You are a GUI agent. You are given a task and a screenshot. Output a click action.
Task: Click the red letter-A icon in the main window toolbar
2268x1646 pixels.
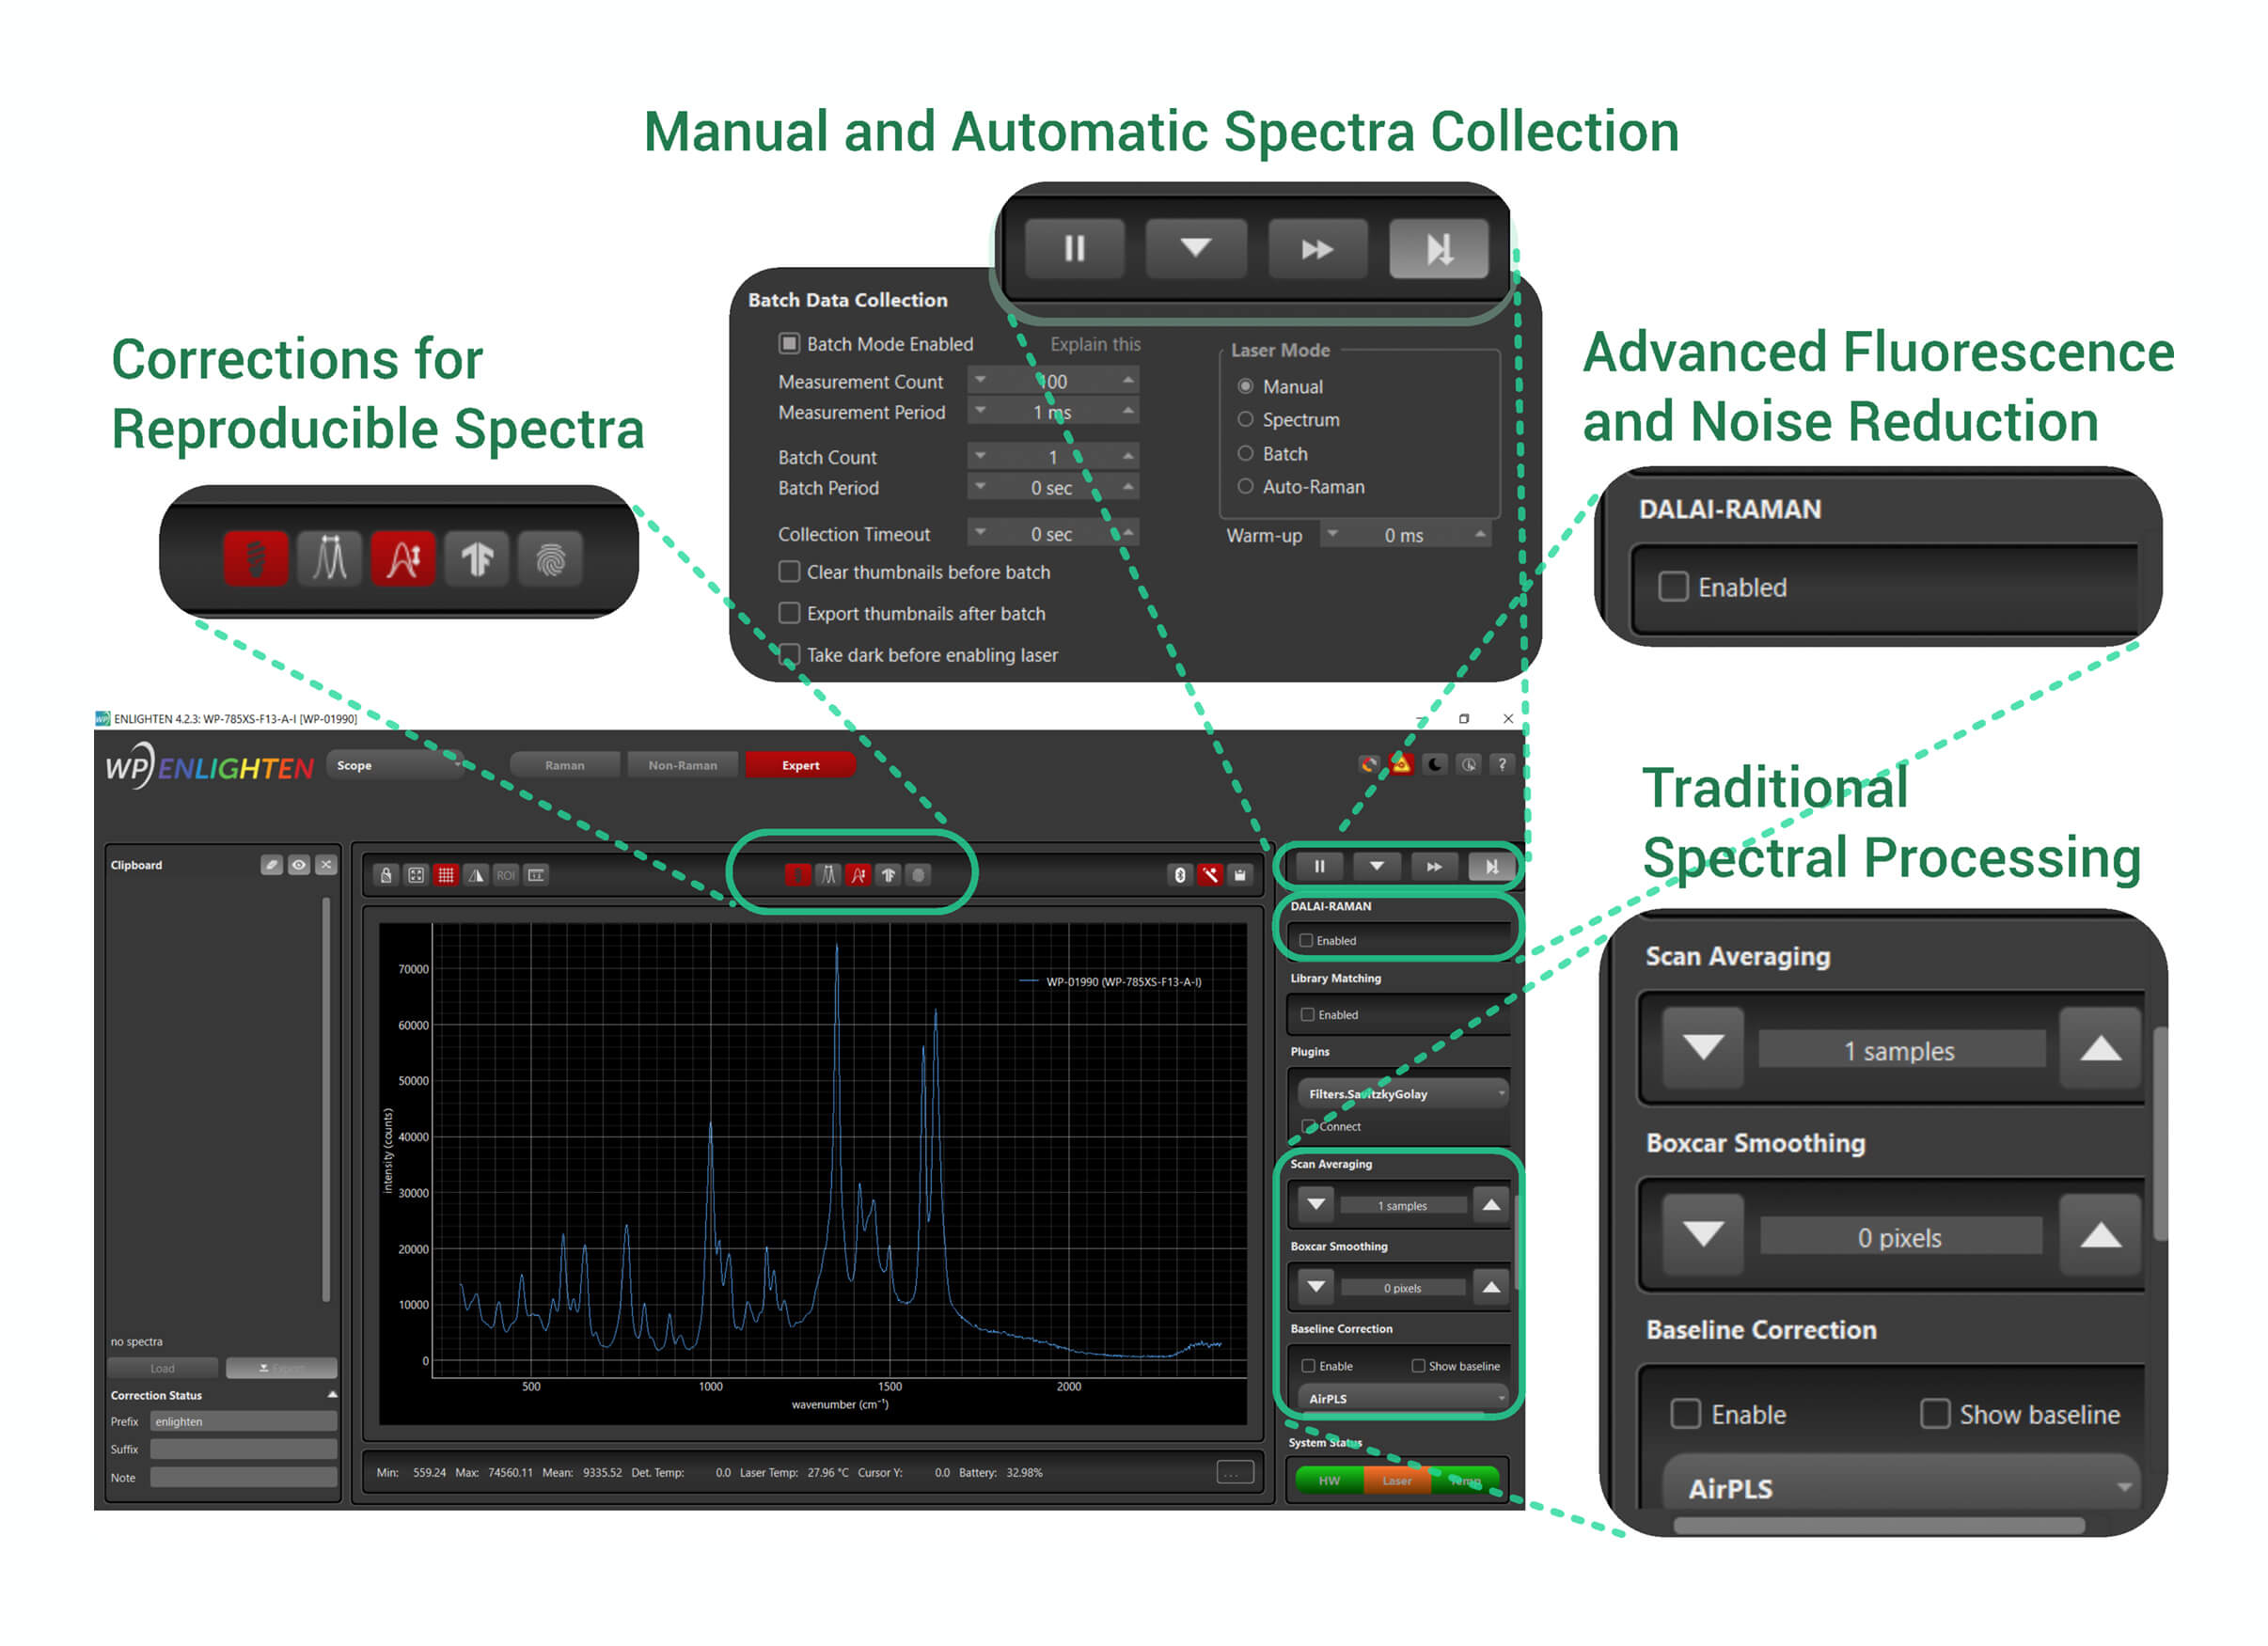(858, 877)
